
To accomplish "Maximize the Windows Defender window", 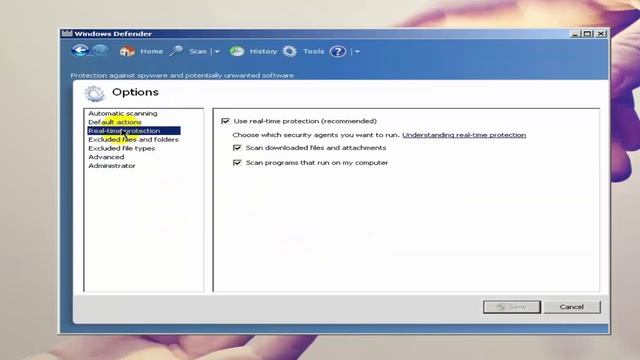I will click(x=587, y=34).
